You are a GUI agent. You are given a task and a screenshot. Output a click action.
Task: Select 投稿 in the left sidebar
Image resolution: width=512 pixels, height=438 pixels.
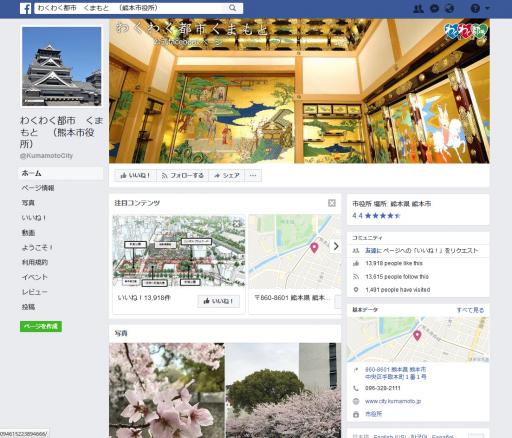pos(28,307)
